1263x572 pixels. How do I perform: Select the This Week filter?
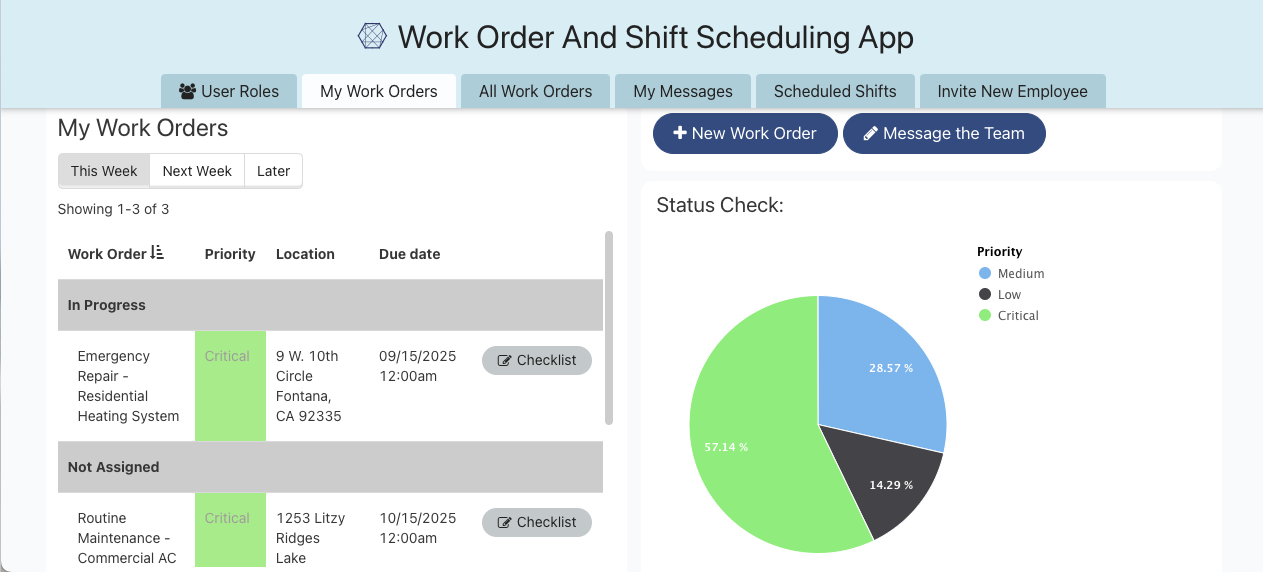104,171
